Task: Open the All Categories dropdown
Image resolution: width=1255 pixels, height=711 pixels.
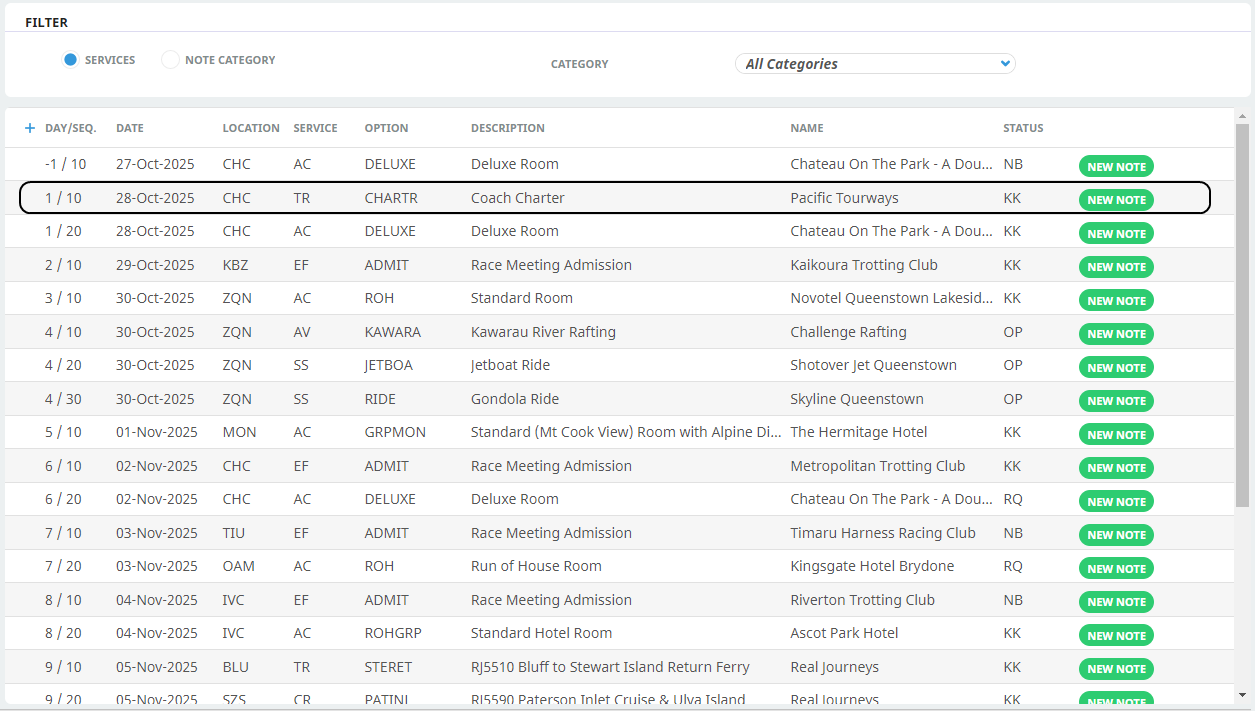Action: (x=875, y=64)
